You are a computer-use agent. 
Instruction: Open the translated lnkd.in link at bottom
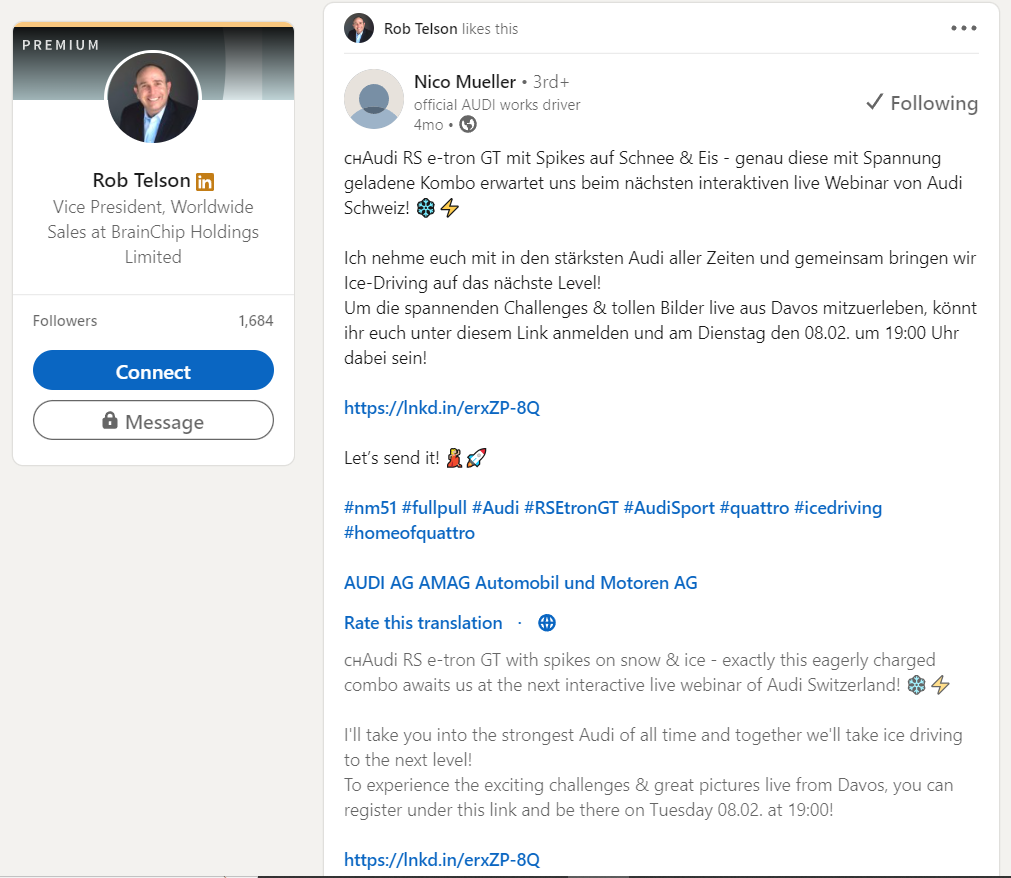[442, 860]
